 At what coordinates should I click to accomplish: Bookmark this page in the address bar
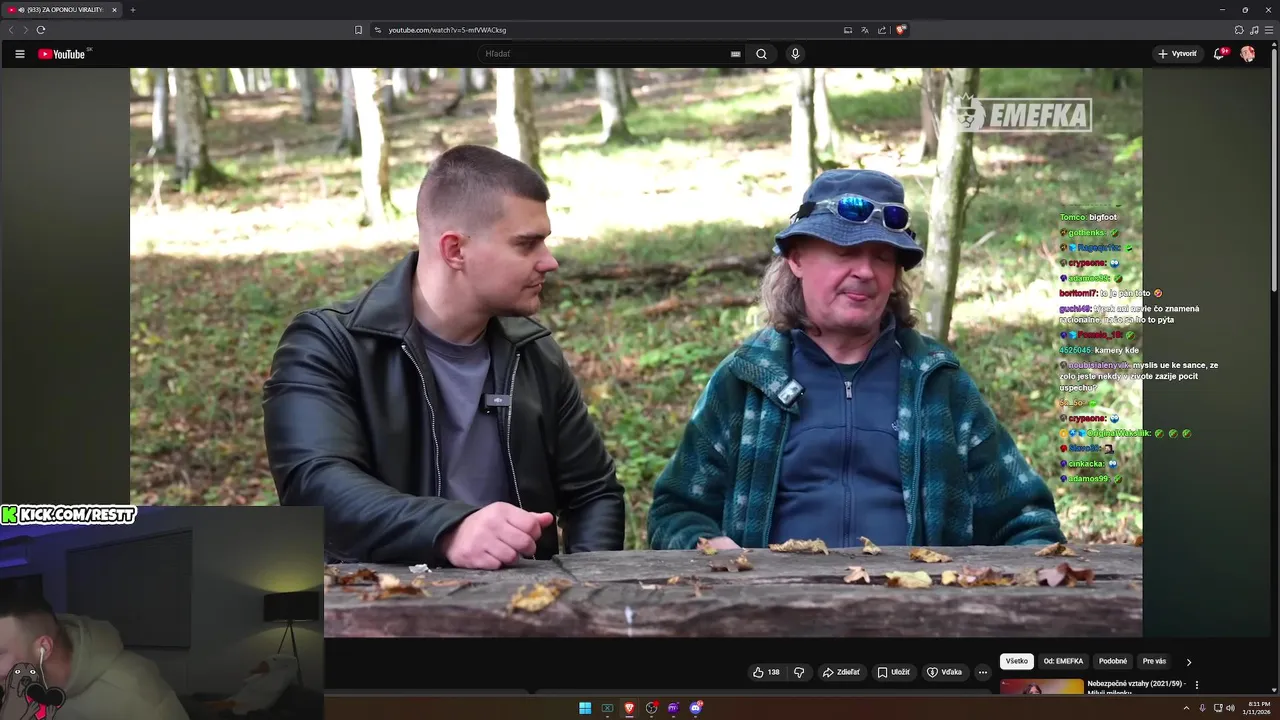coord(359,30)
